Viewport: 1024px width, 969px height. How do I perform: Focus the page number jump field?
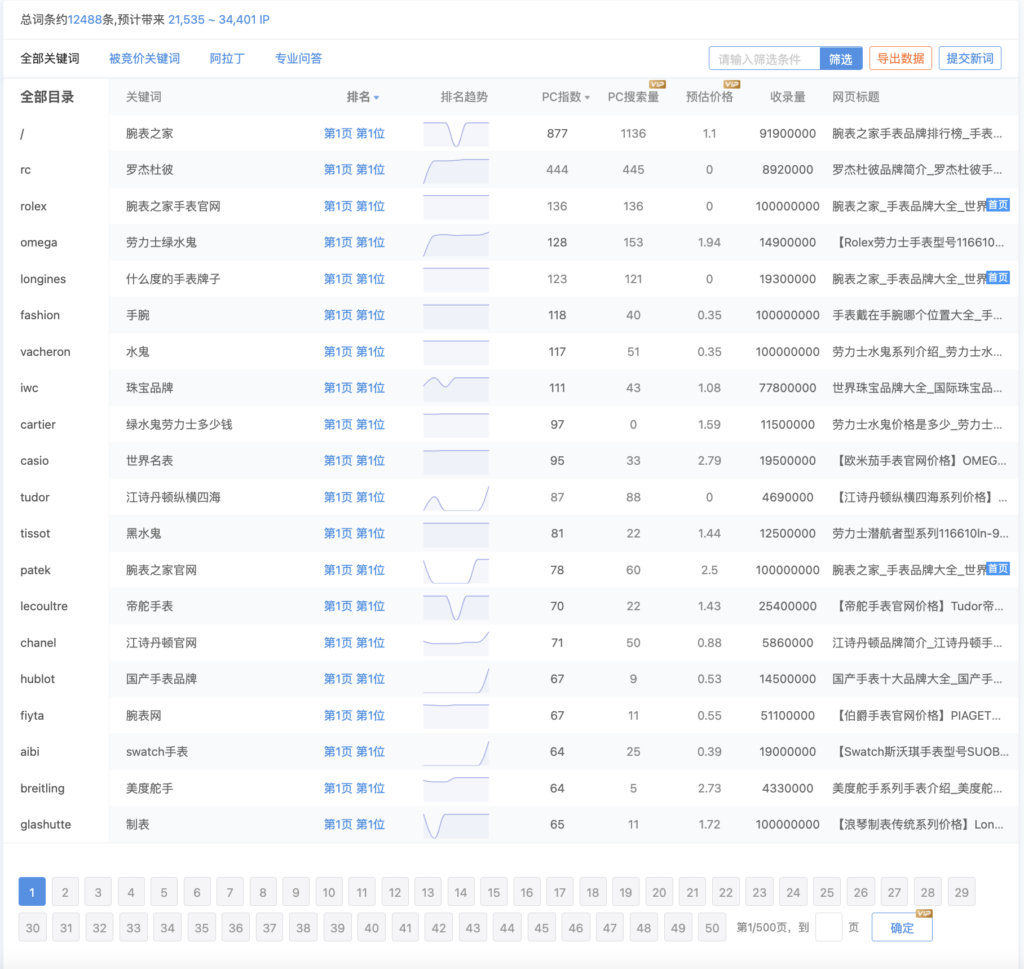(x=829, y=927)
